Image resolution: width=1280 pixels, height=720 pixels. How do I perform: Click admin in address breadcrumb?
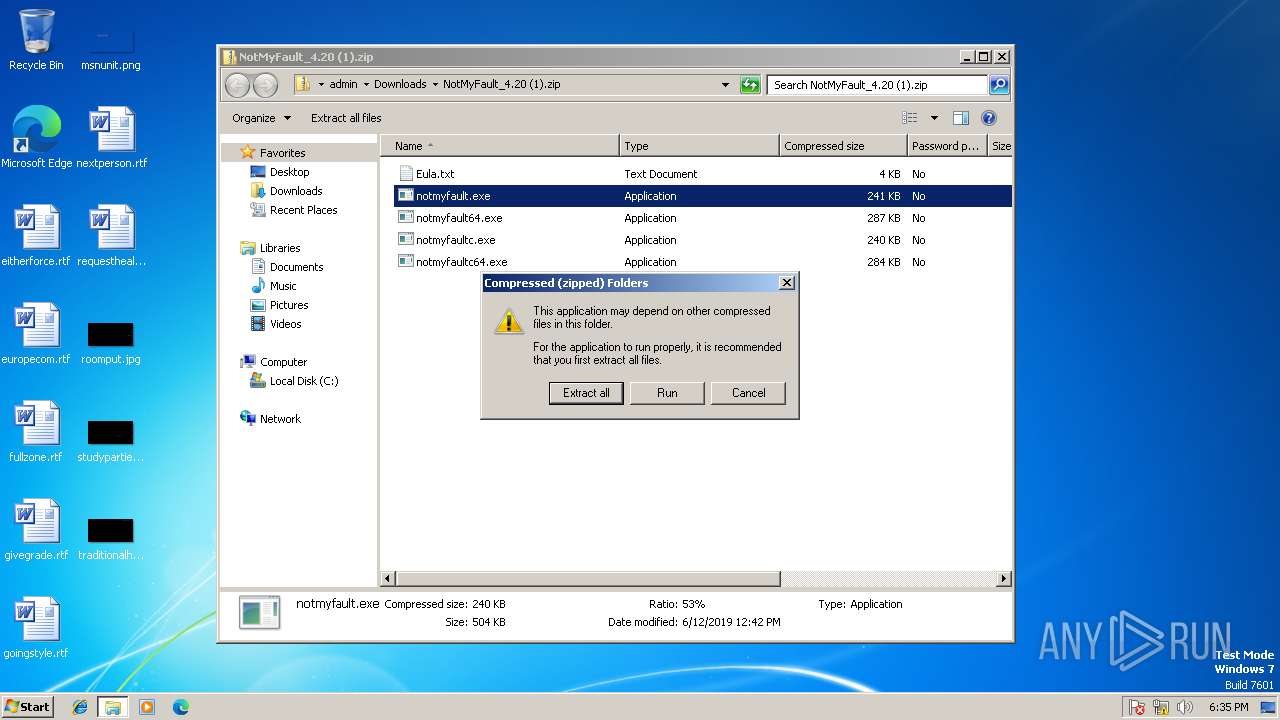(x=343, y=84)
